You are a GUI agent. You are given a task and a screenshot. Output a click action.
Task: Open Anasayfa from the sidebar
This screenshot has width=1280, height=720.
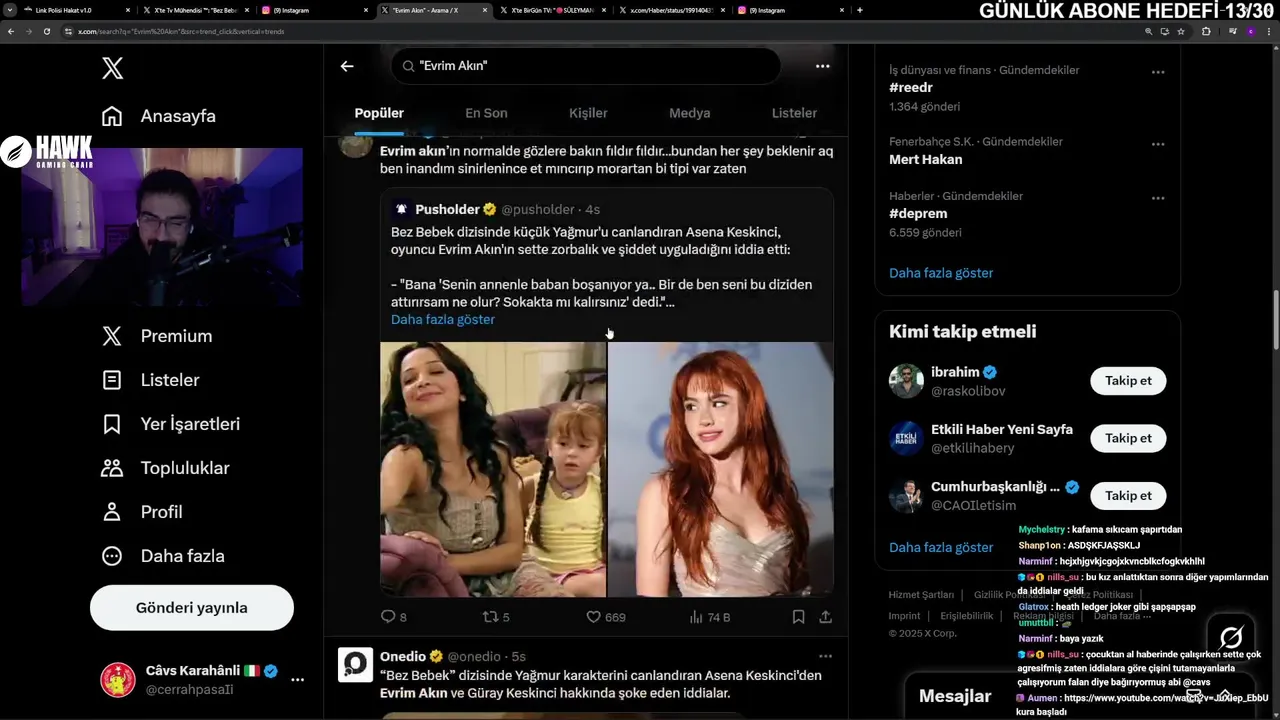[x=159, y=116]
